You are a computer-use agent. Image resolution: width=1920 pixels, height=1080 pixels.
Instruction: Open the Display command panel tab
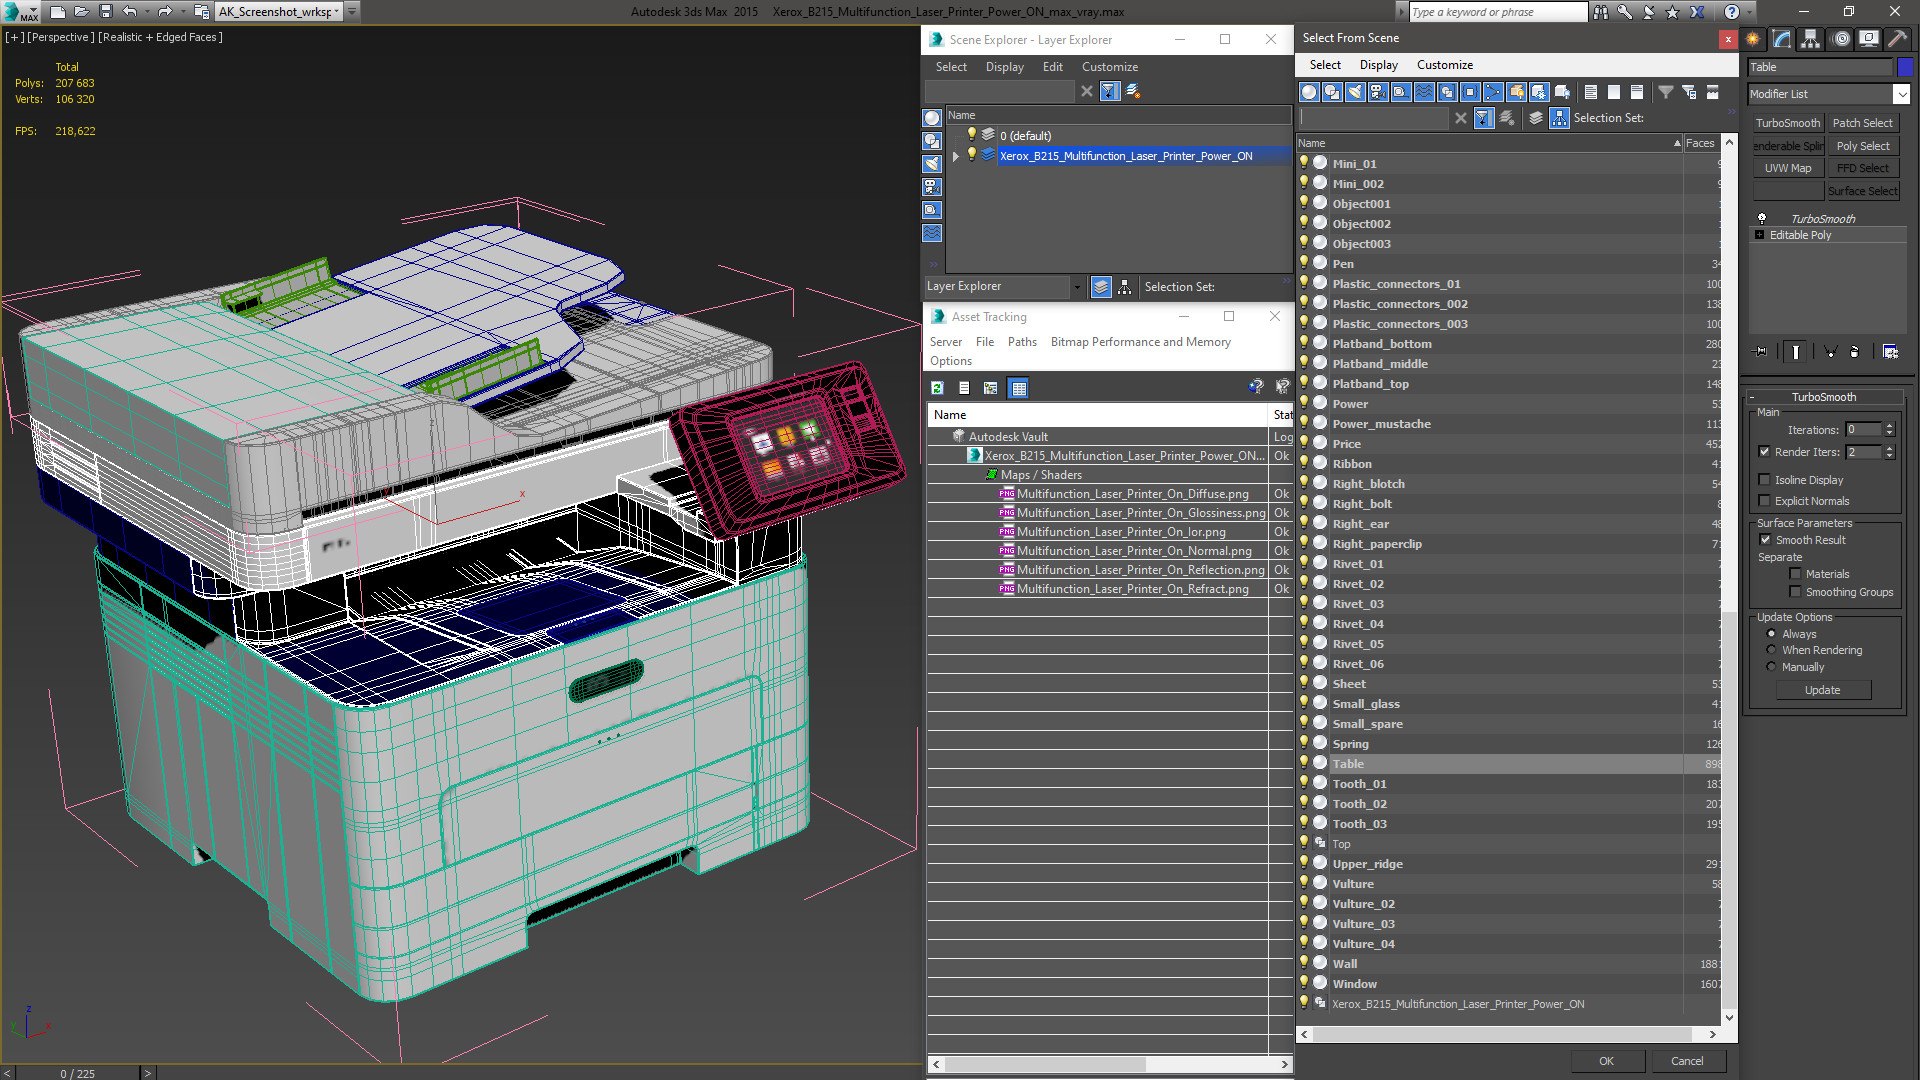click(1868, 39)
